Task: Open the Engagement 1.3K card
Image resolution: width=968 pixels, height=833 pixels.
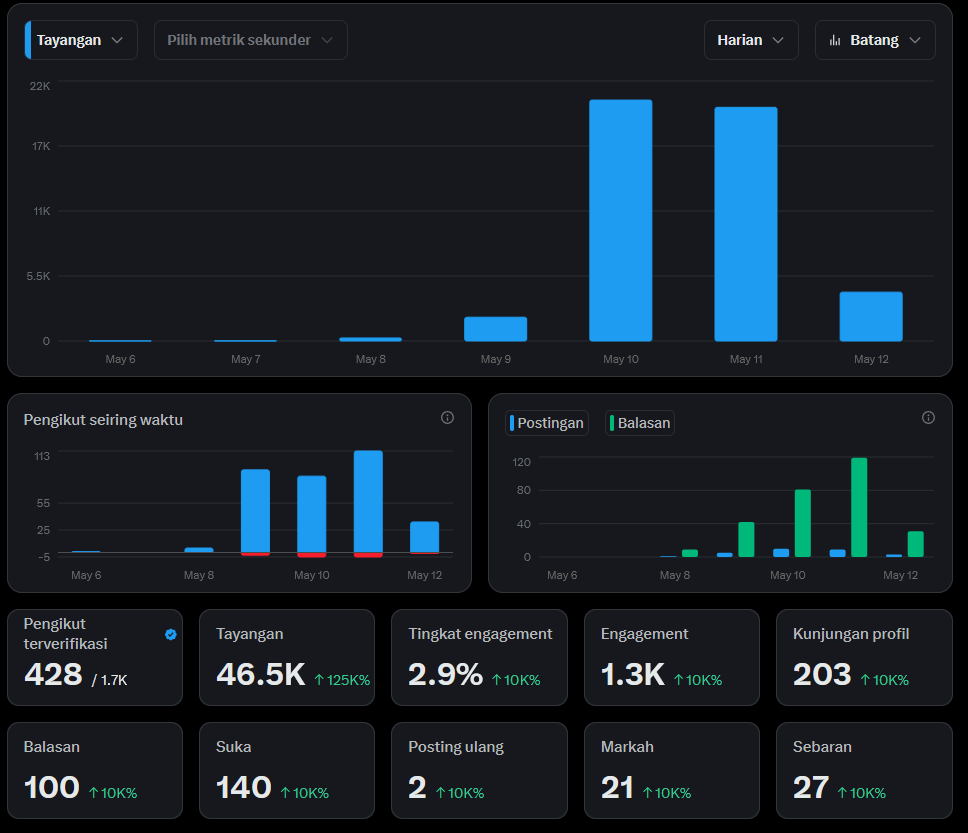Action: point(672,658)
